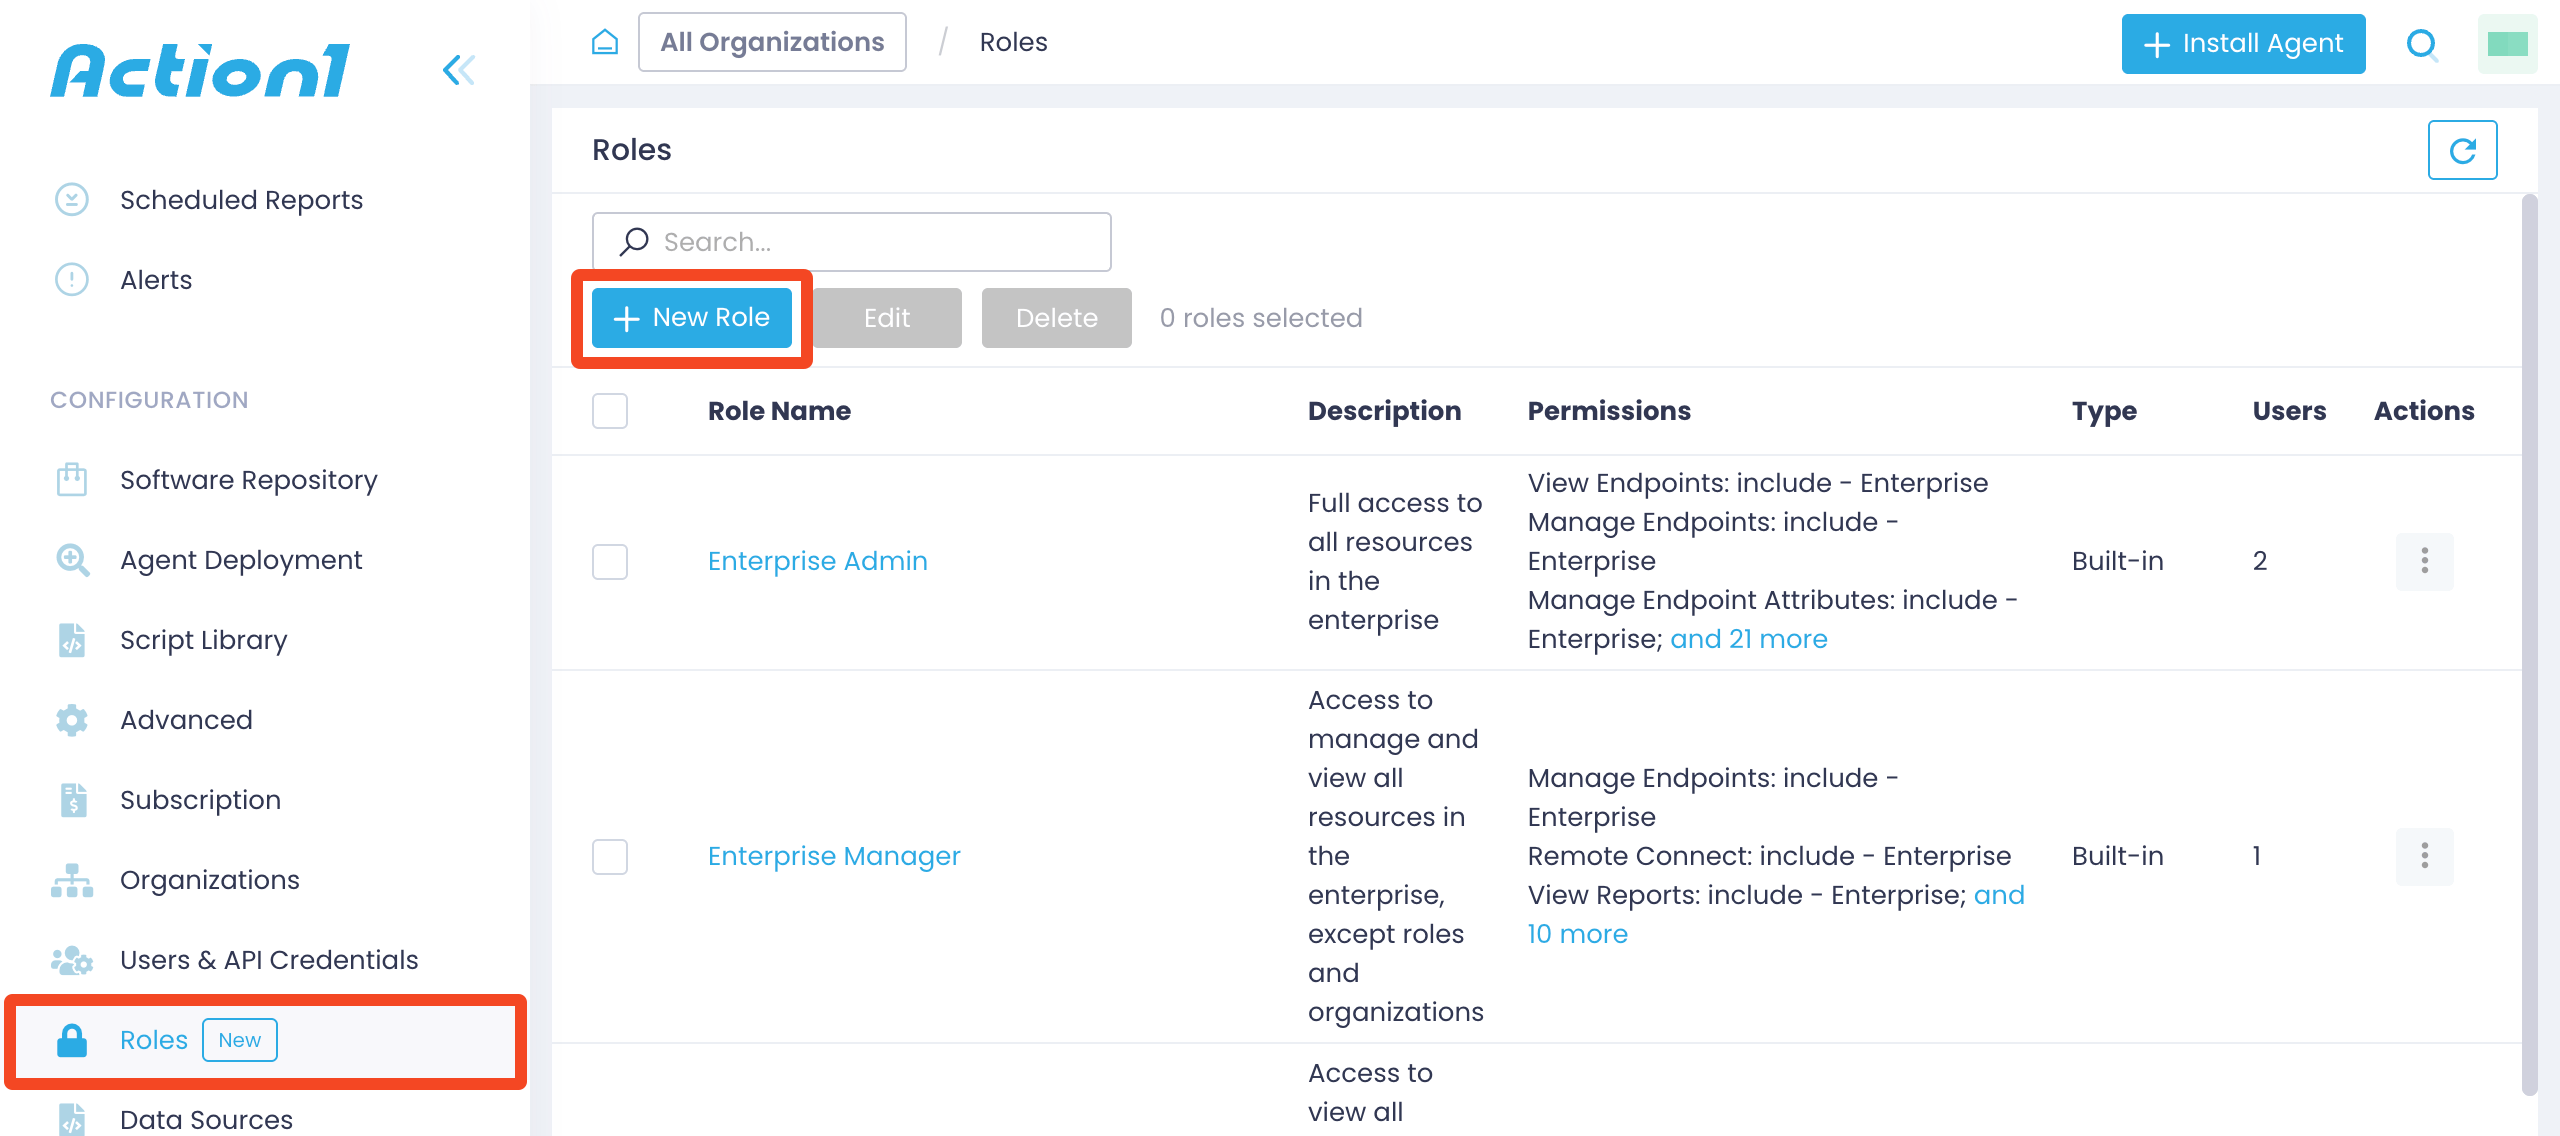
Task: Click the New badge next to Roles
Action: 240,1040
